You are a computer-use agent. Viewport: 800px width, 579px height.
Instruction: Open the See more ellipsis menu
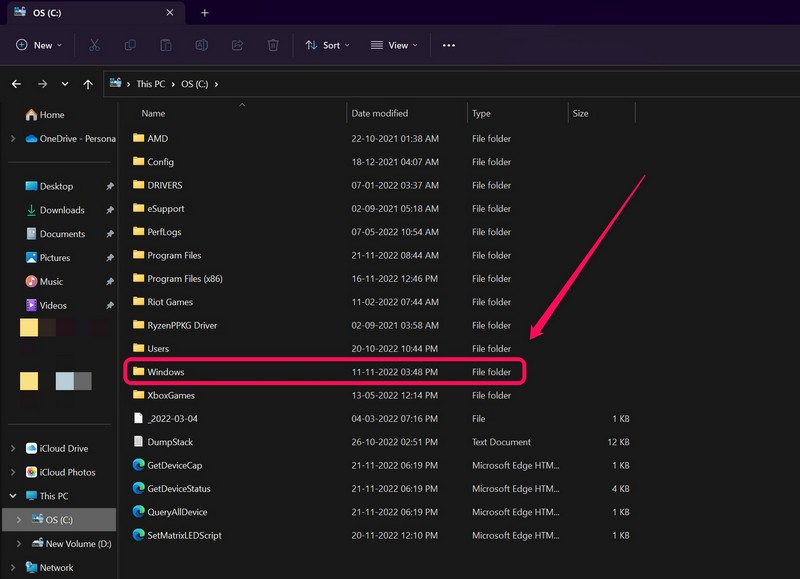pyautogui.click(x=448, y=45)
